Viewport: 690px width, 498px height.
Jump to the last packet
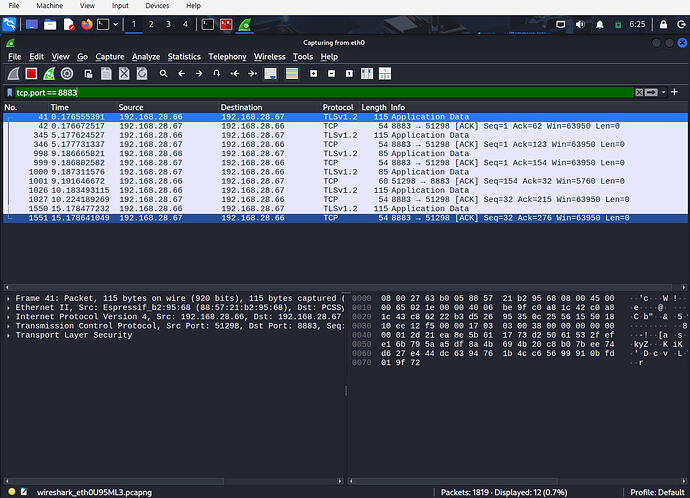(252, 73)
